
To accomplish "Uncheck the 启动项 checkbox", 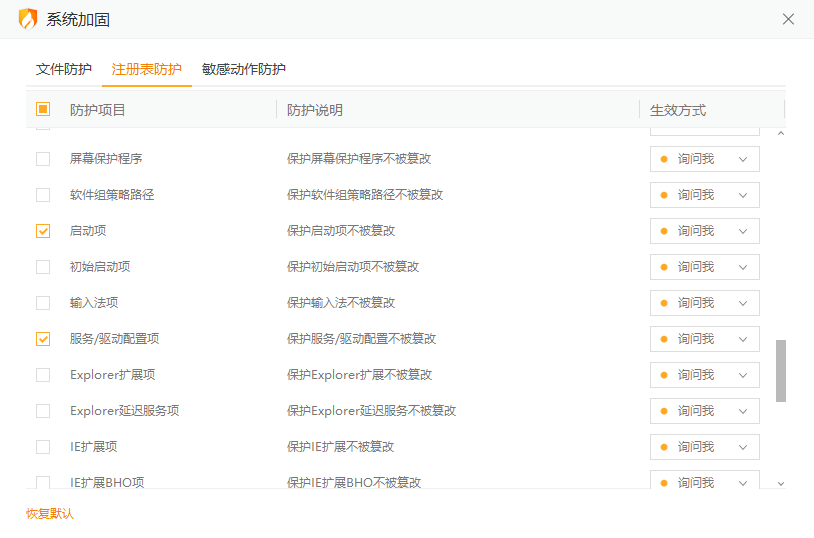I will tap(43, 231).
